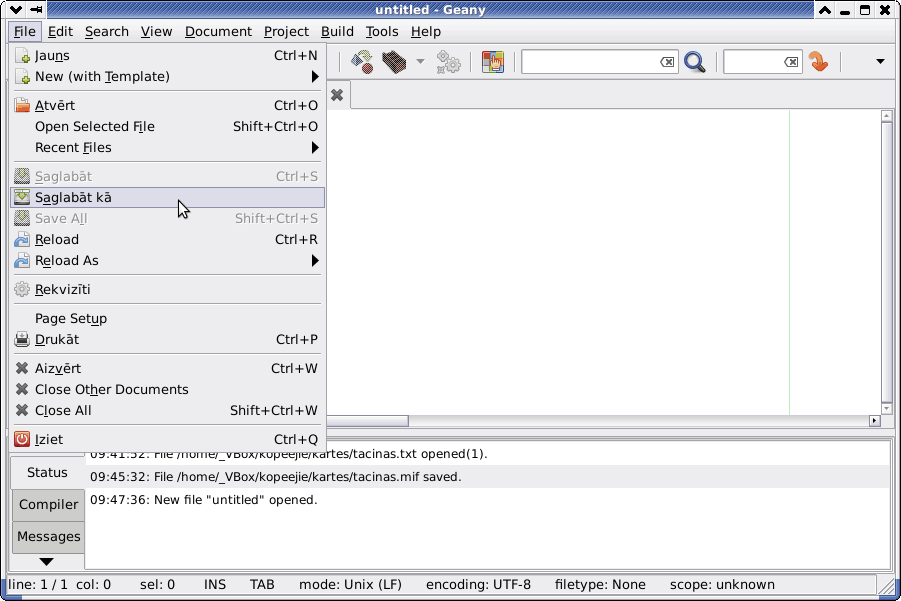The image size is (901, 601).
Task: Expand the Recent Files submenu
Action: coord(168,148)
